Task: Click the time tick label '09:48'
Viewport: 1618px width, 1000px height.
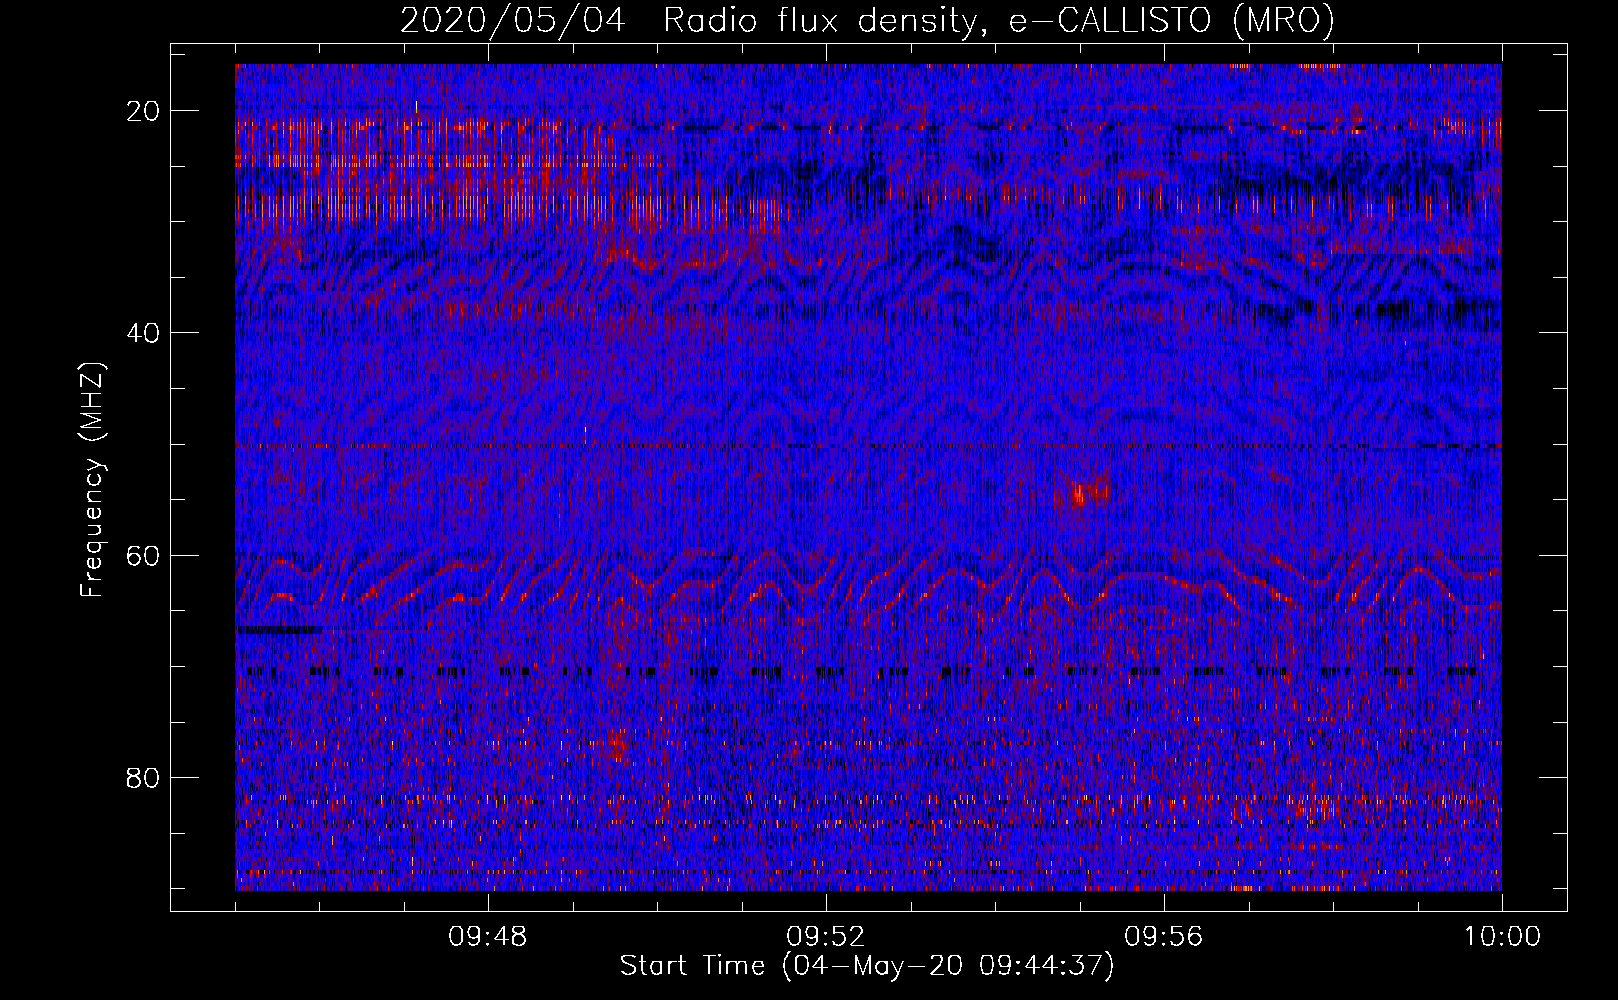Action: click(x=488, y=937)
